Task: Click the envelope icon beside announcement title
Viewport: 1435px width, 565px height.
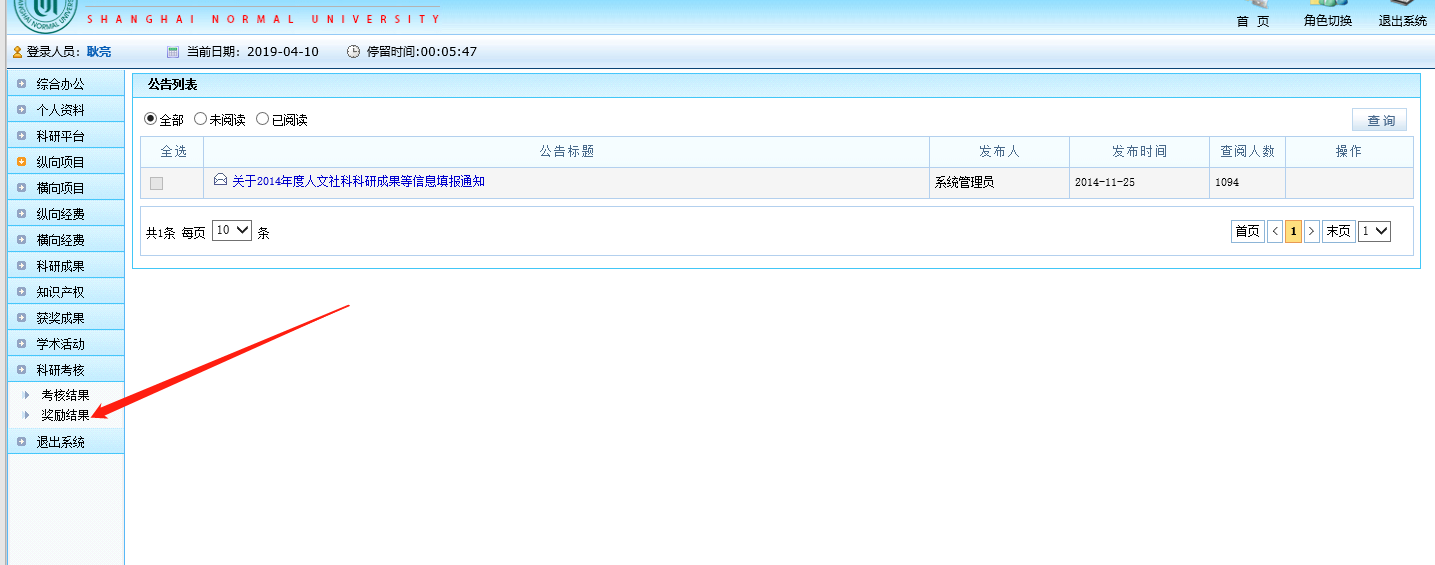Action: point(220,180)
